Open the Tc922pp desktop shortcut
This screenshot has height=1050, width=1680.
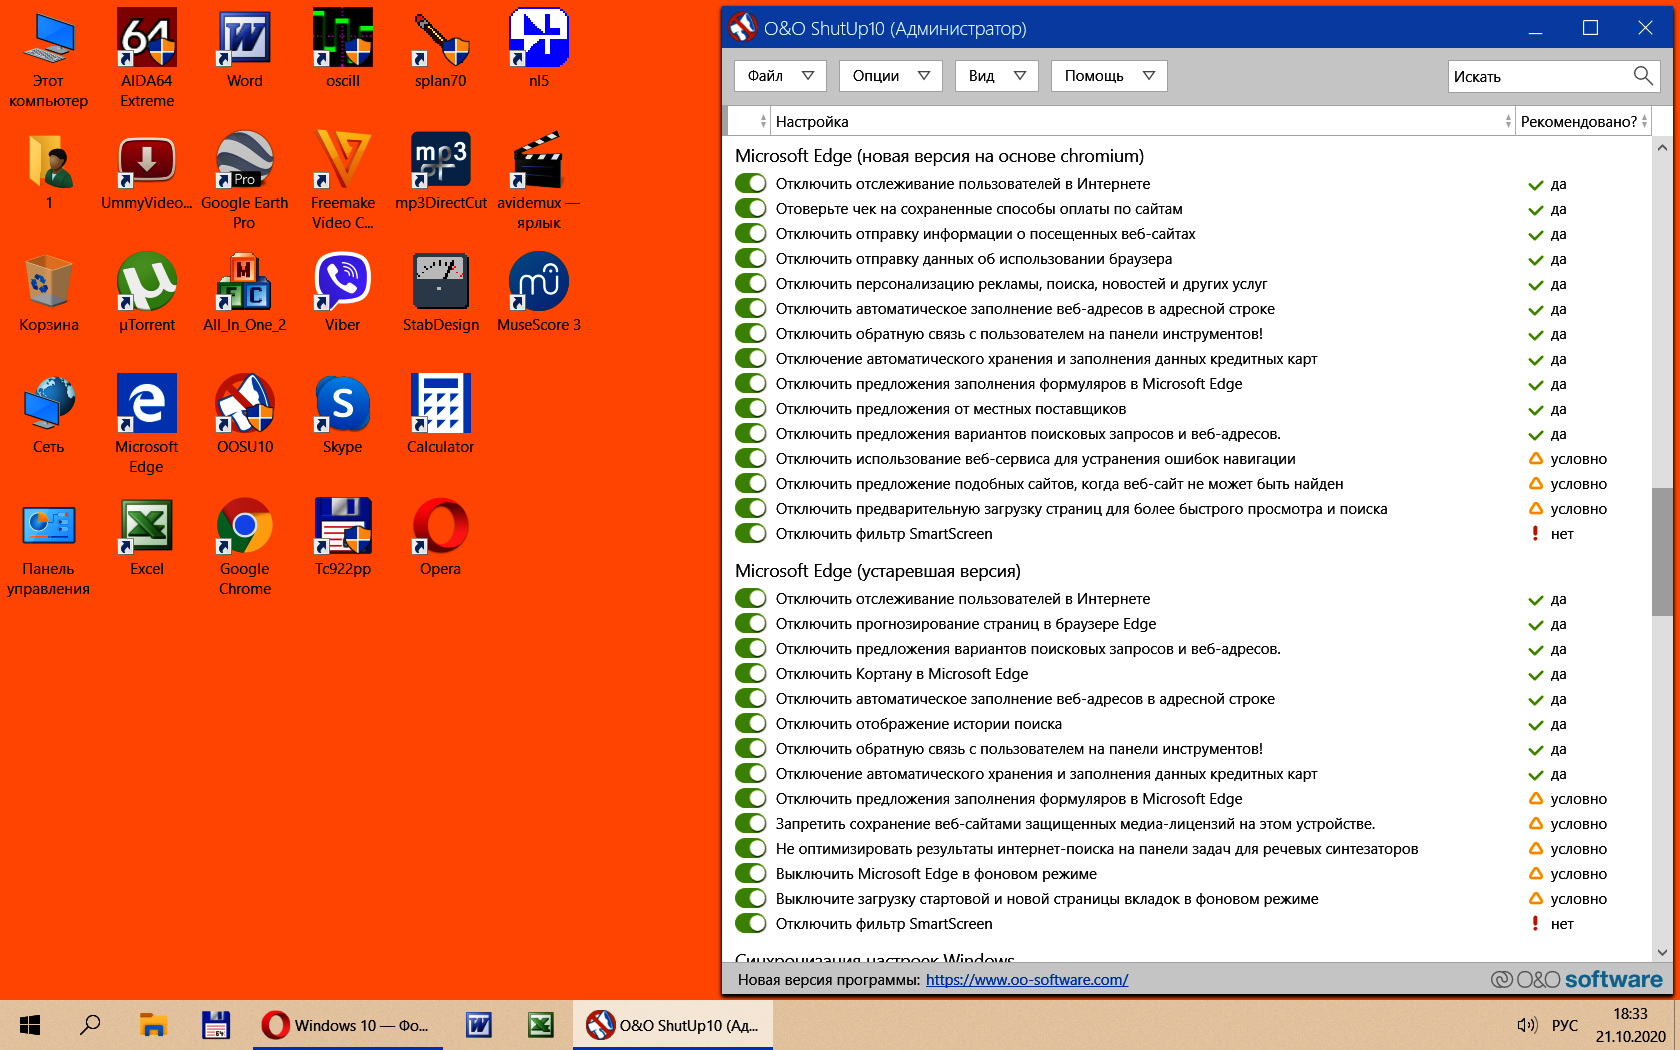(343, 536)
